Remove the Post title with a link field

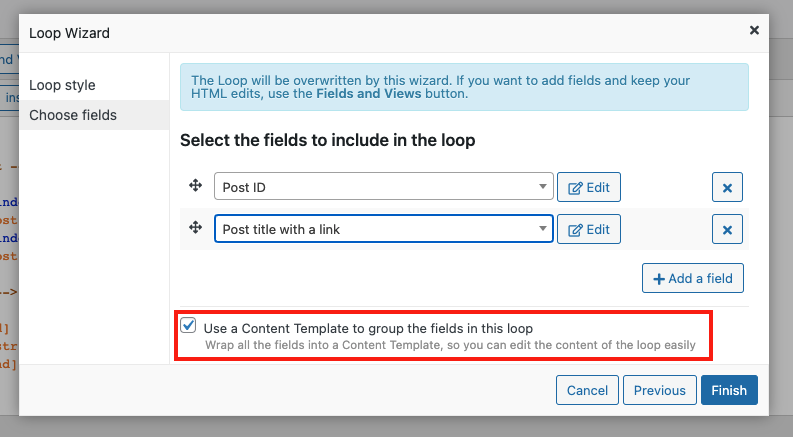coord(727,229)
